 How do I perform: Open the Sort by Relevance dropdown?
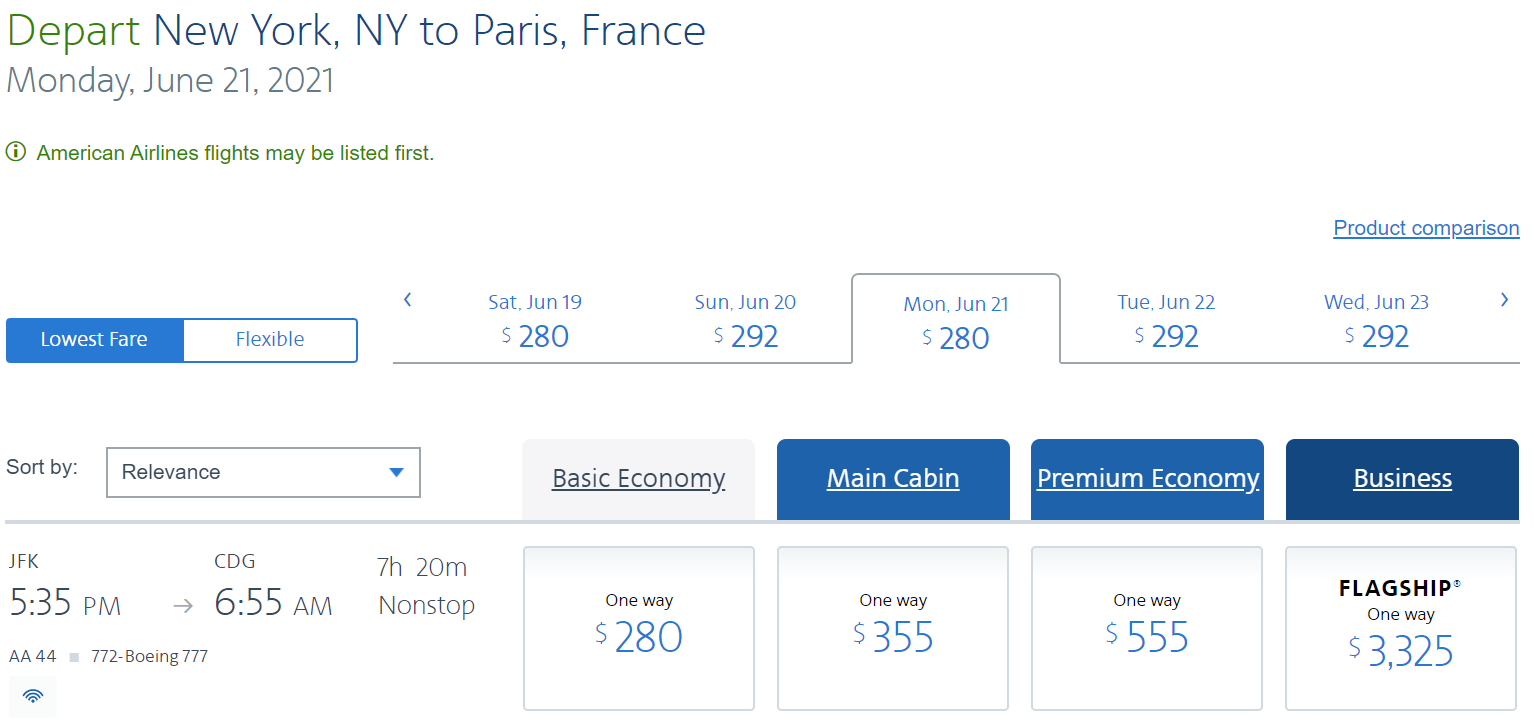[263, 472]
